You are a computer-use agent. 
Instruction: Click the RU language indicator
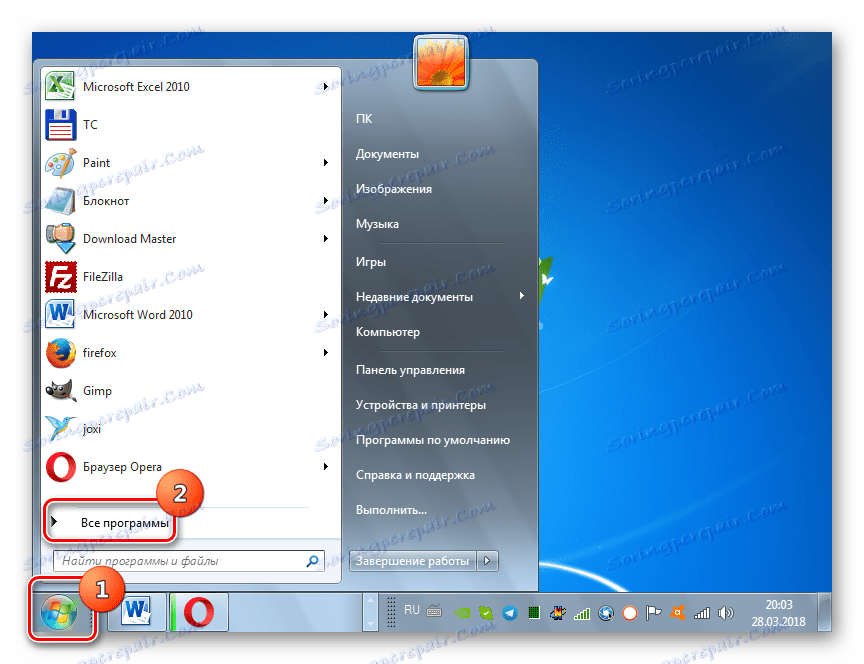point(412,610)
